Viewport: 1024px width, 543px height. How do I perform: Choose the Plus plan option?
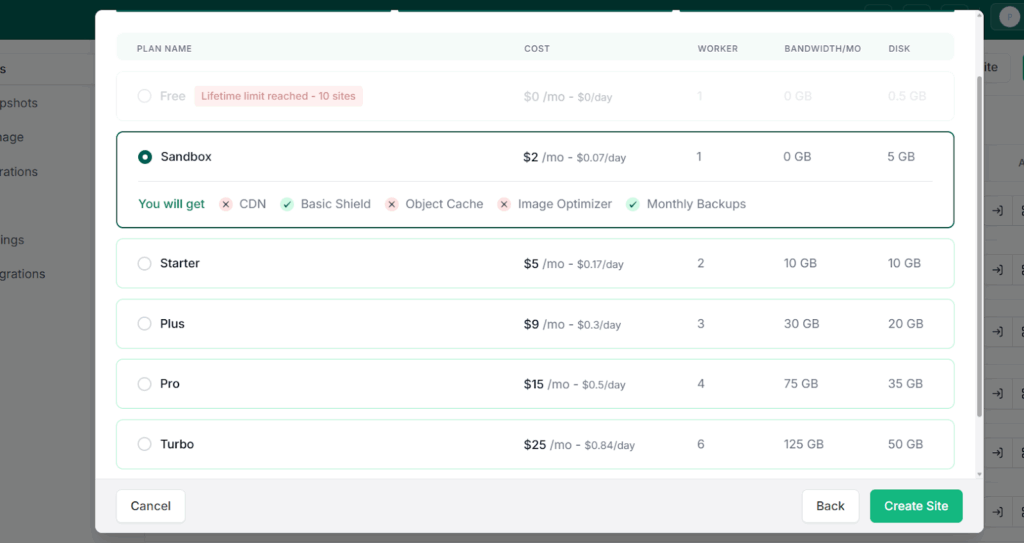coord(144,323)
